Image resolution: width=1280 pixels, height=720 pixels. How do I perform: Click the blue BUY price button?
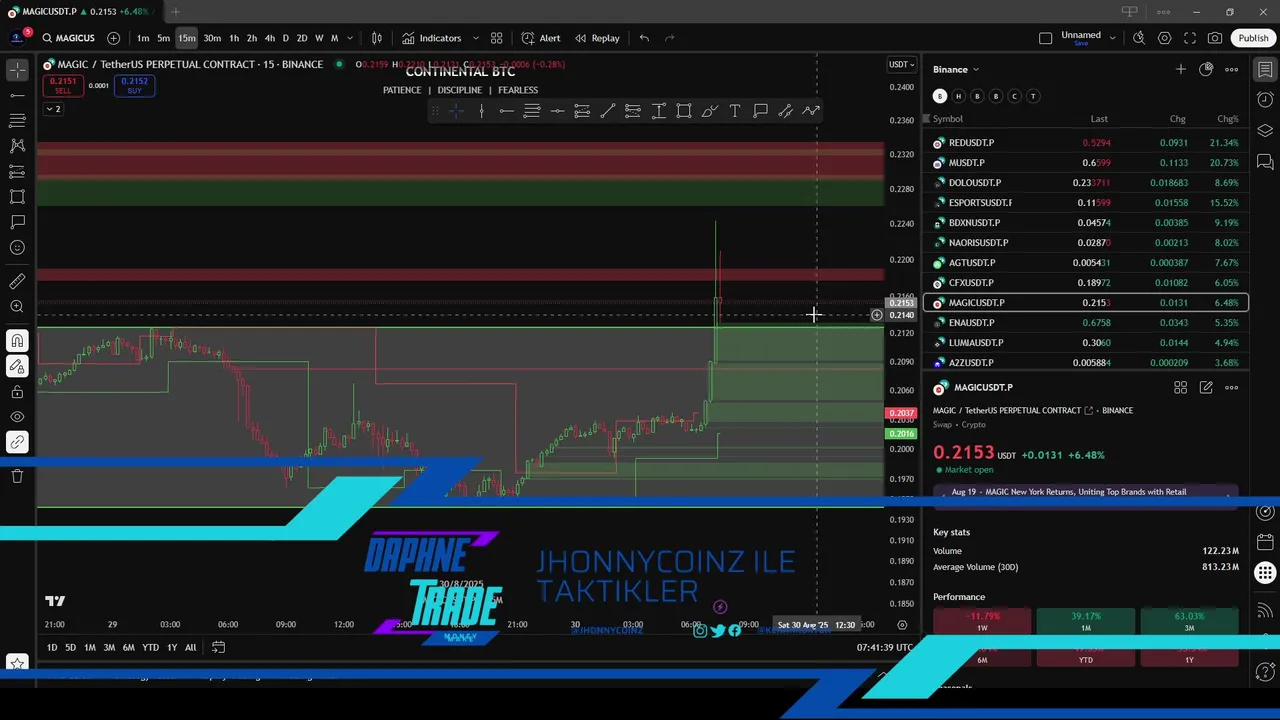pyautogui.click(x=134, y=85)
